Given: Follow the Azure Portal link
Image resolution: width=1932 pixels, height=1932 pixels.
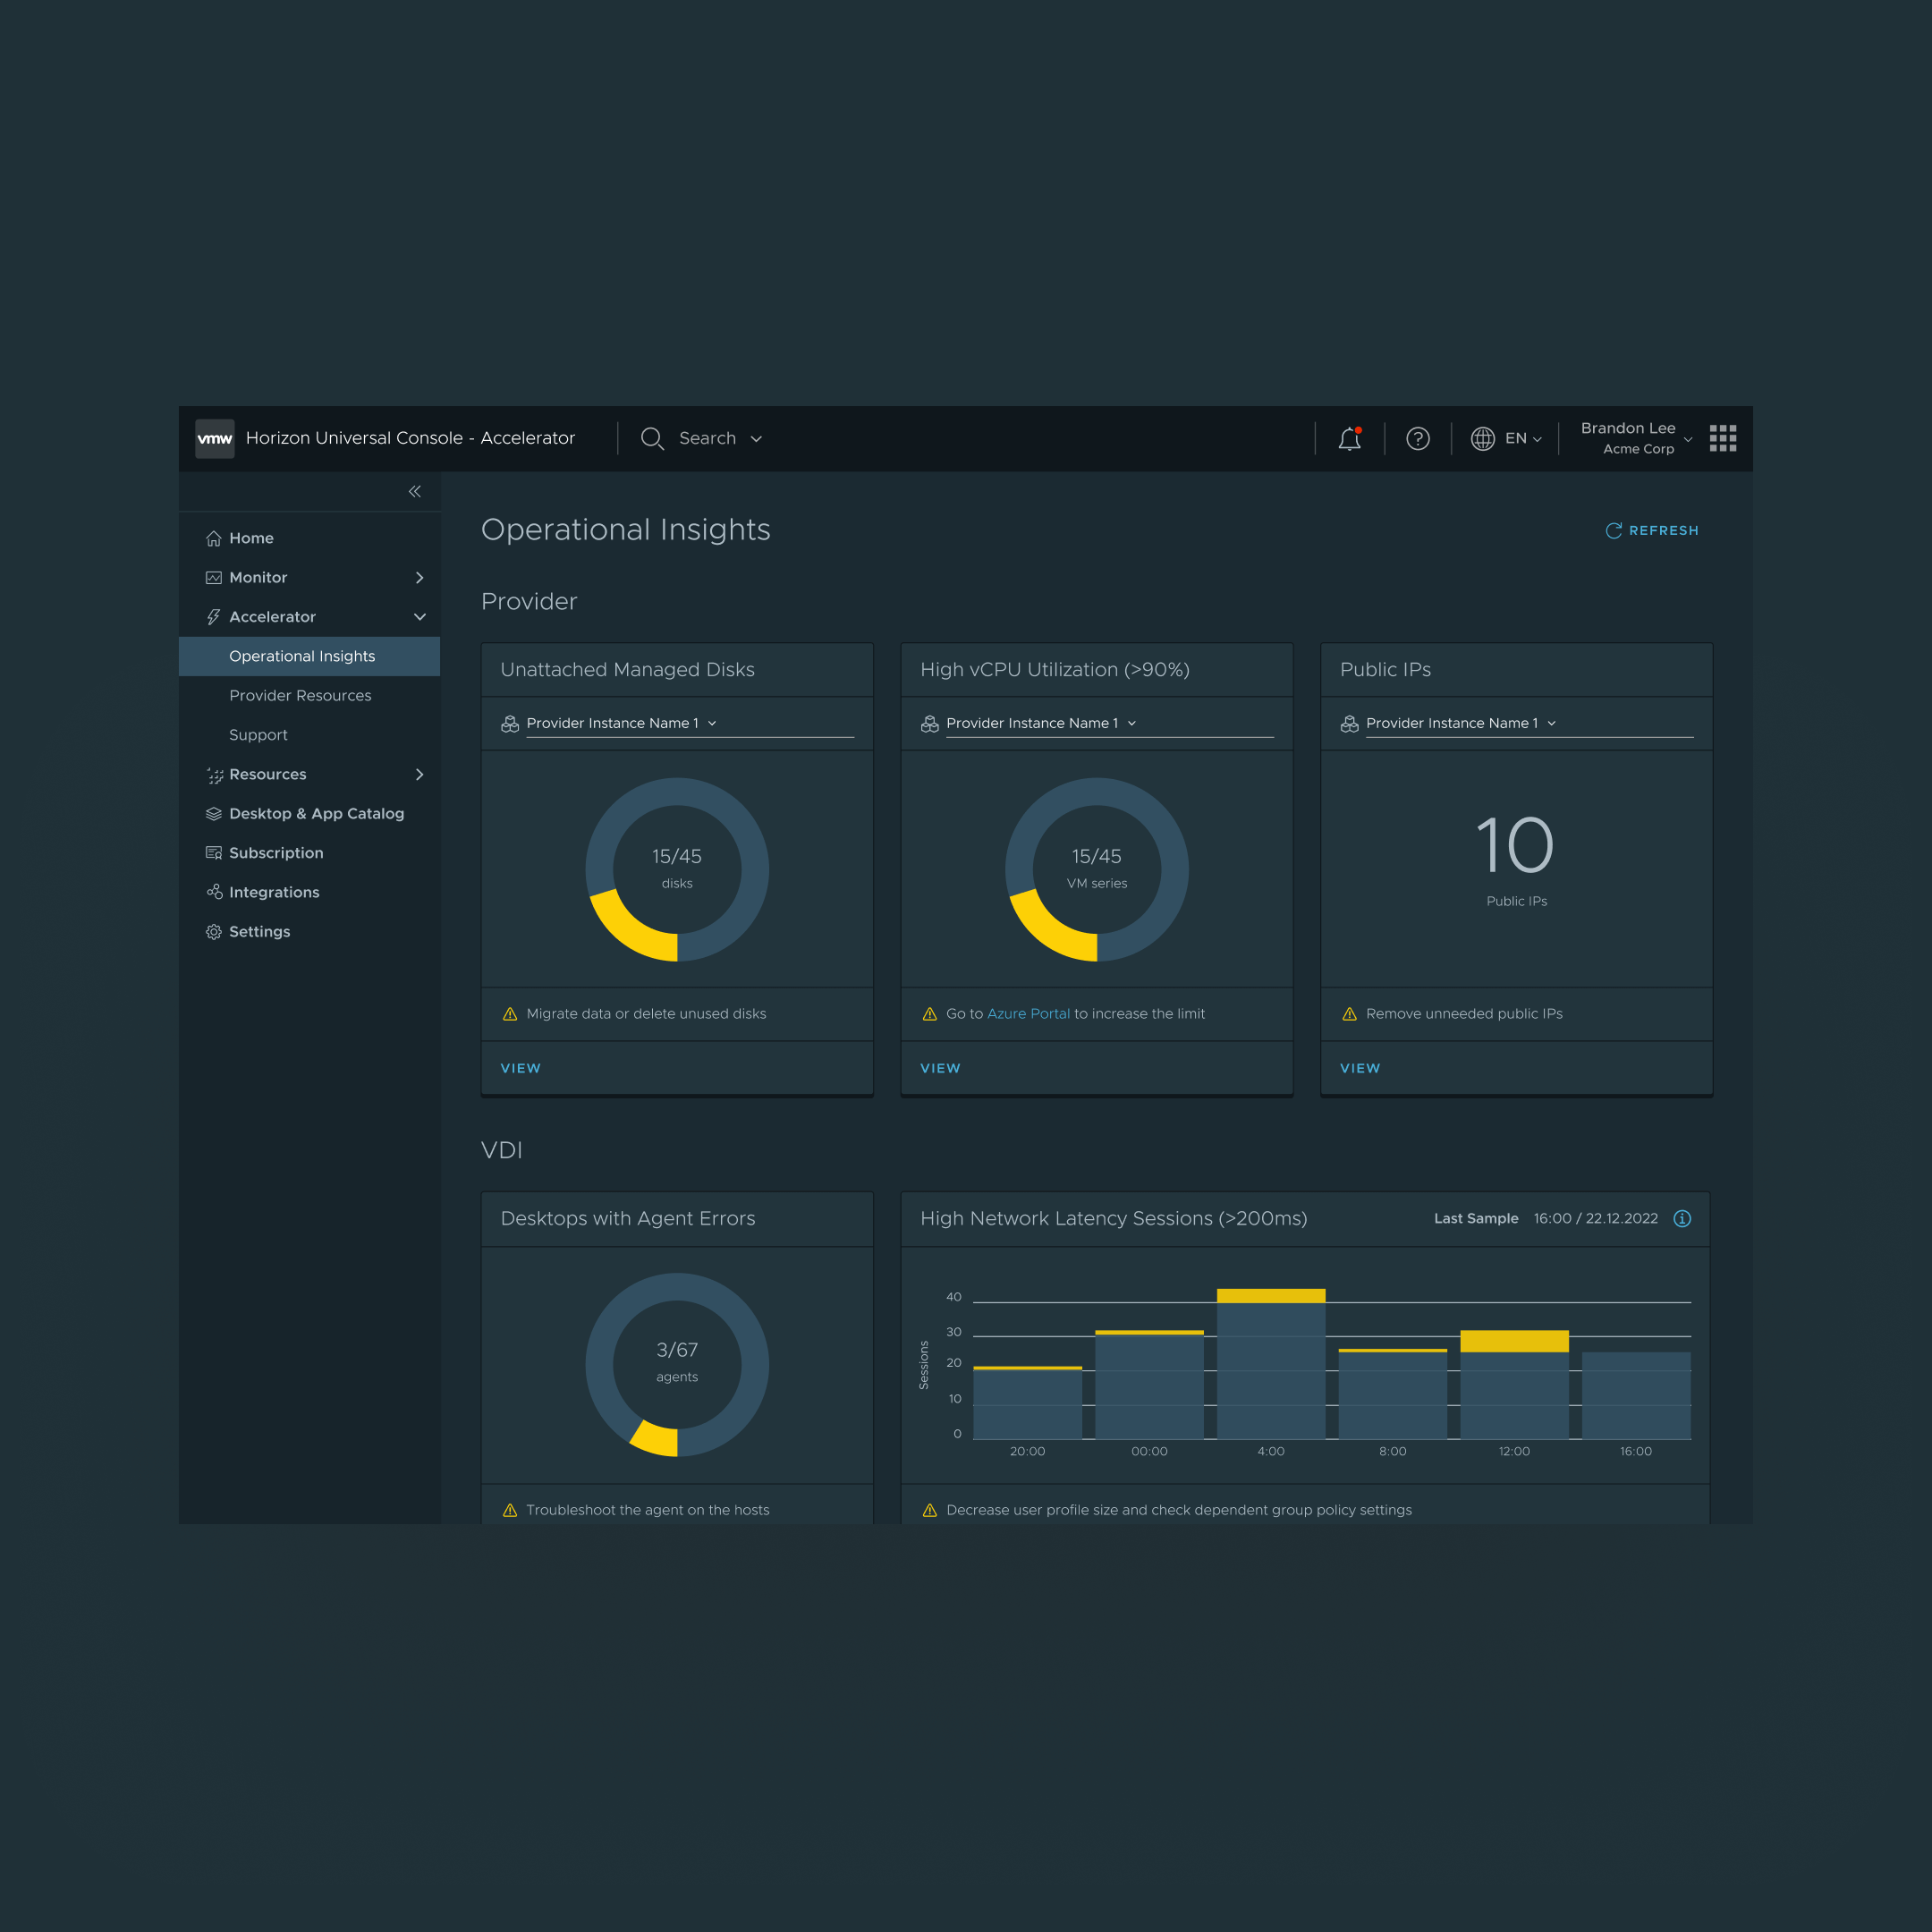Looking at the screenshot, I should tap(1028, 1013).
